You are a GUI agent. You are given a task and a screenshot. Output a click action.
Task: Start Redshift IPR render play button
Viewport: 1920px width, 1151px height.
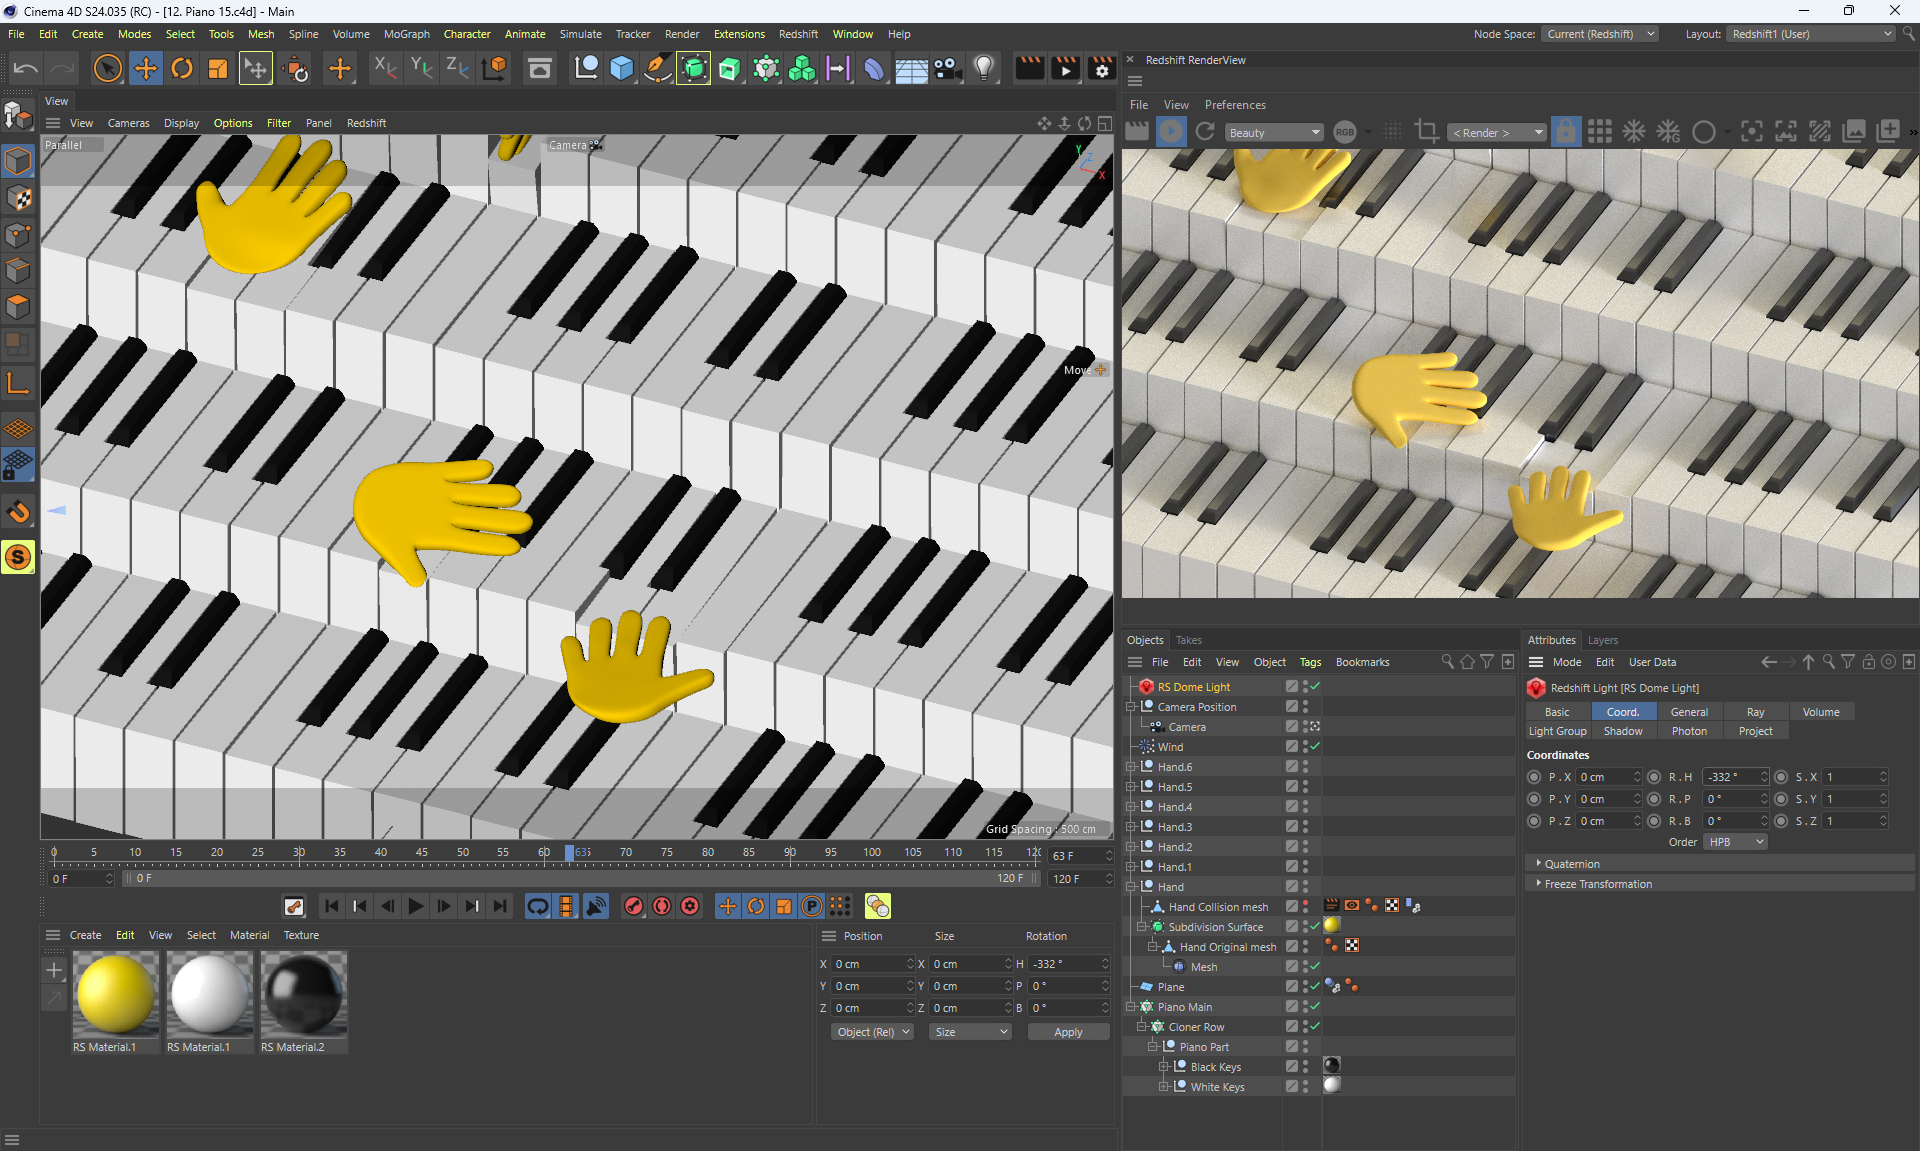tap(1170, 132)
